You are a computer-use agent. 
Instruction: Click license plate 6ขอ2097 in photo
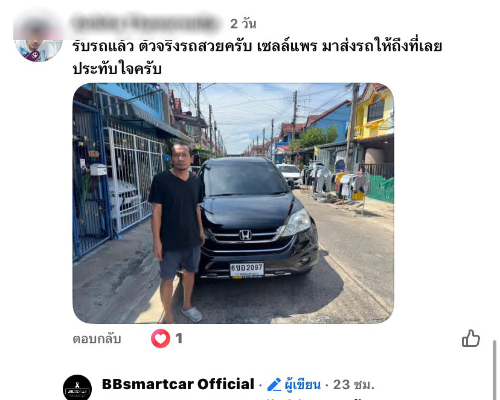tap(247, 269)
